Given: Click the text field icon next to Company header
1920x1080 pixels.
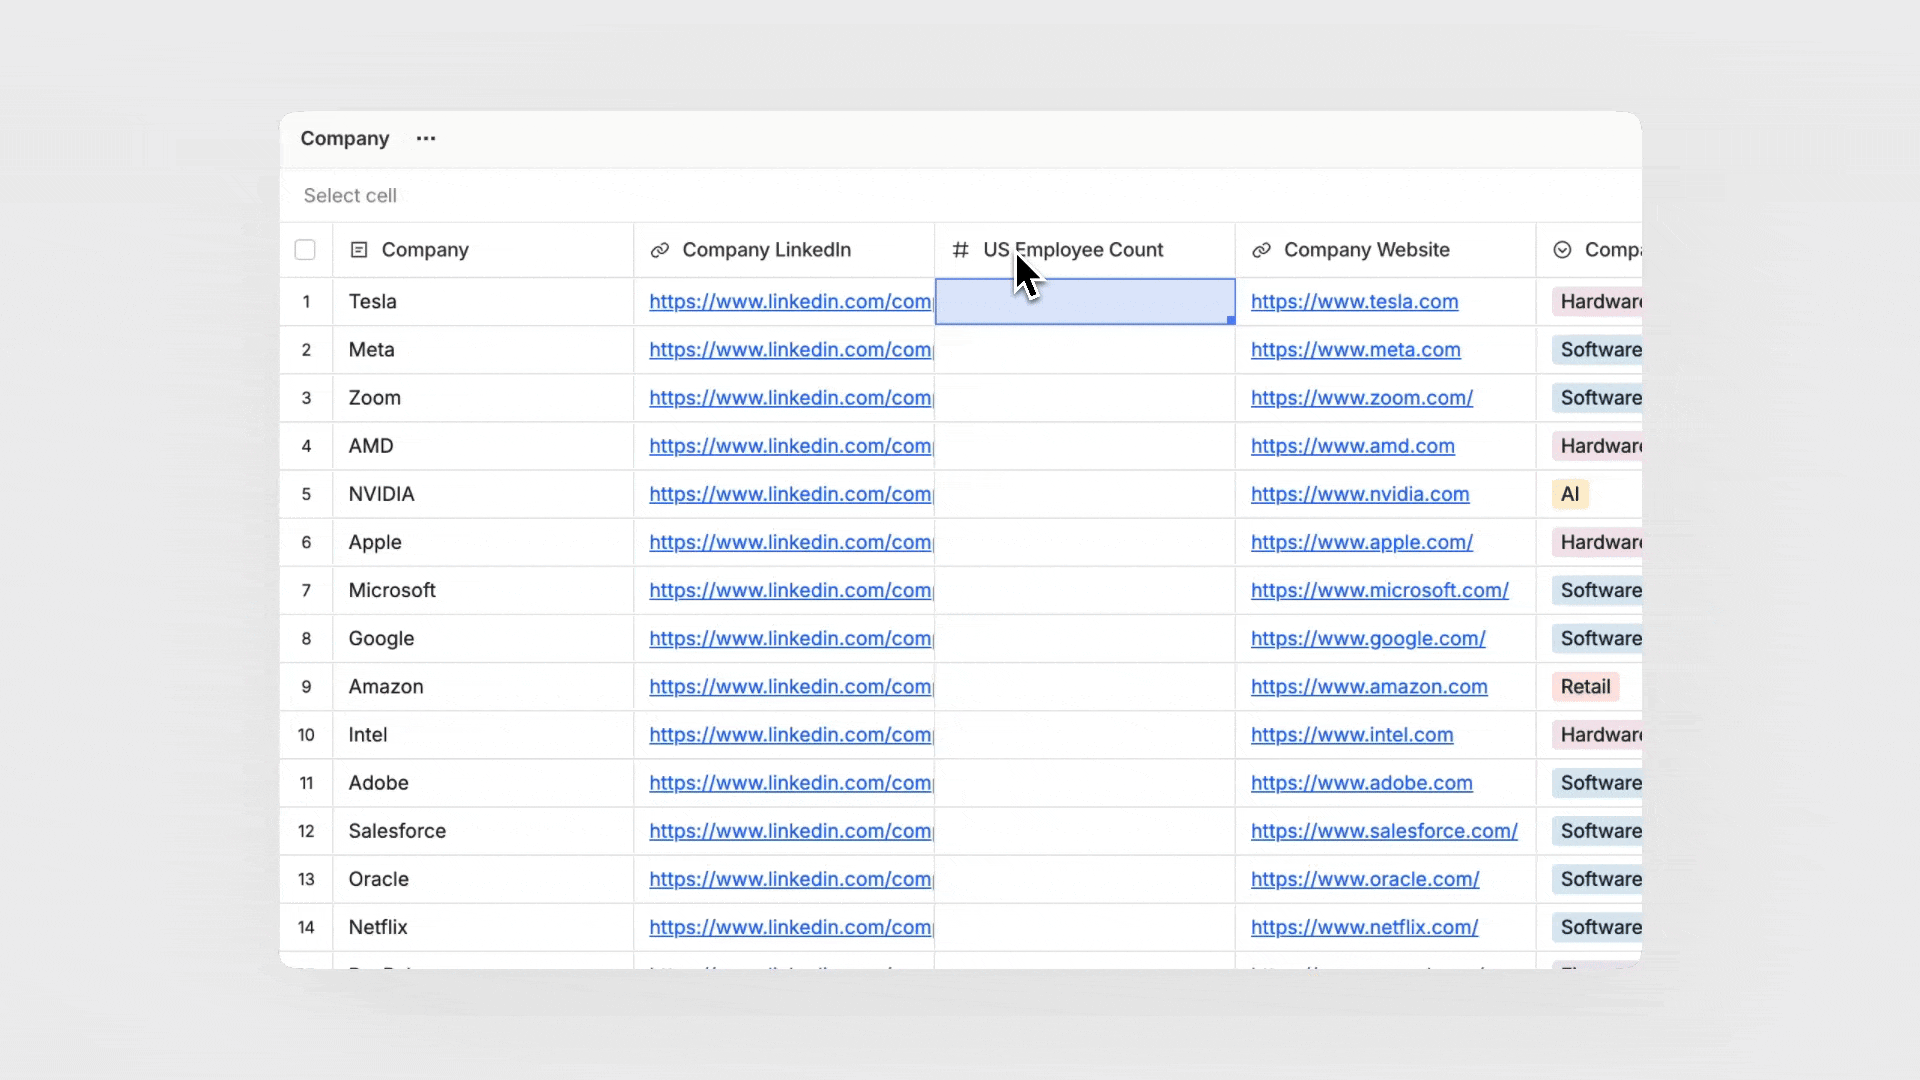Looking at the screenshot, I should click(x=359, y=250).
